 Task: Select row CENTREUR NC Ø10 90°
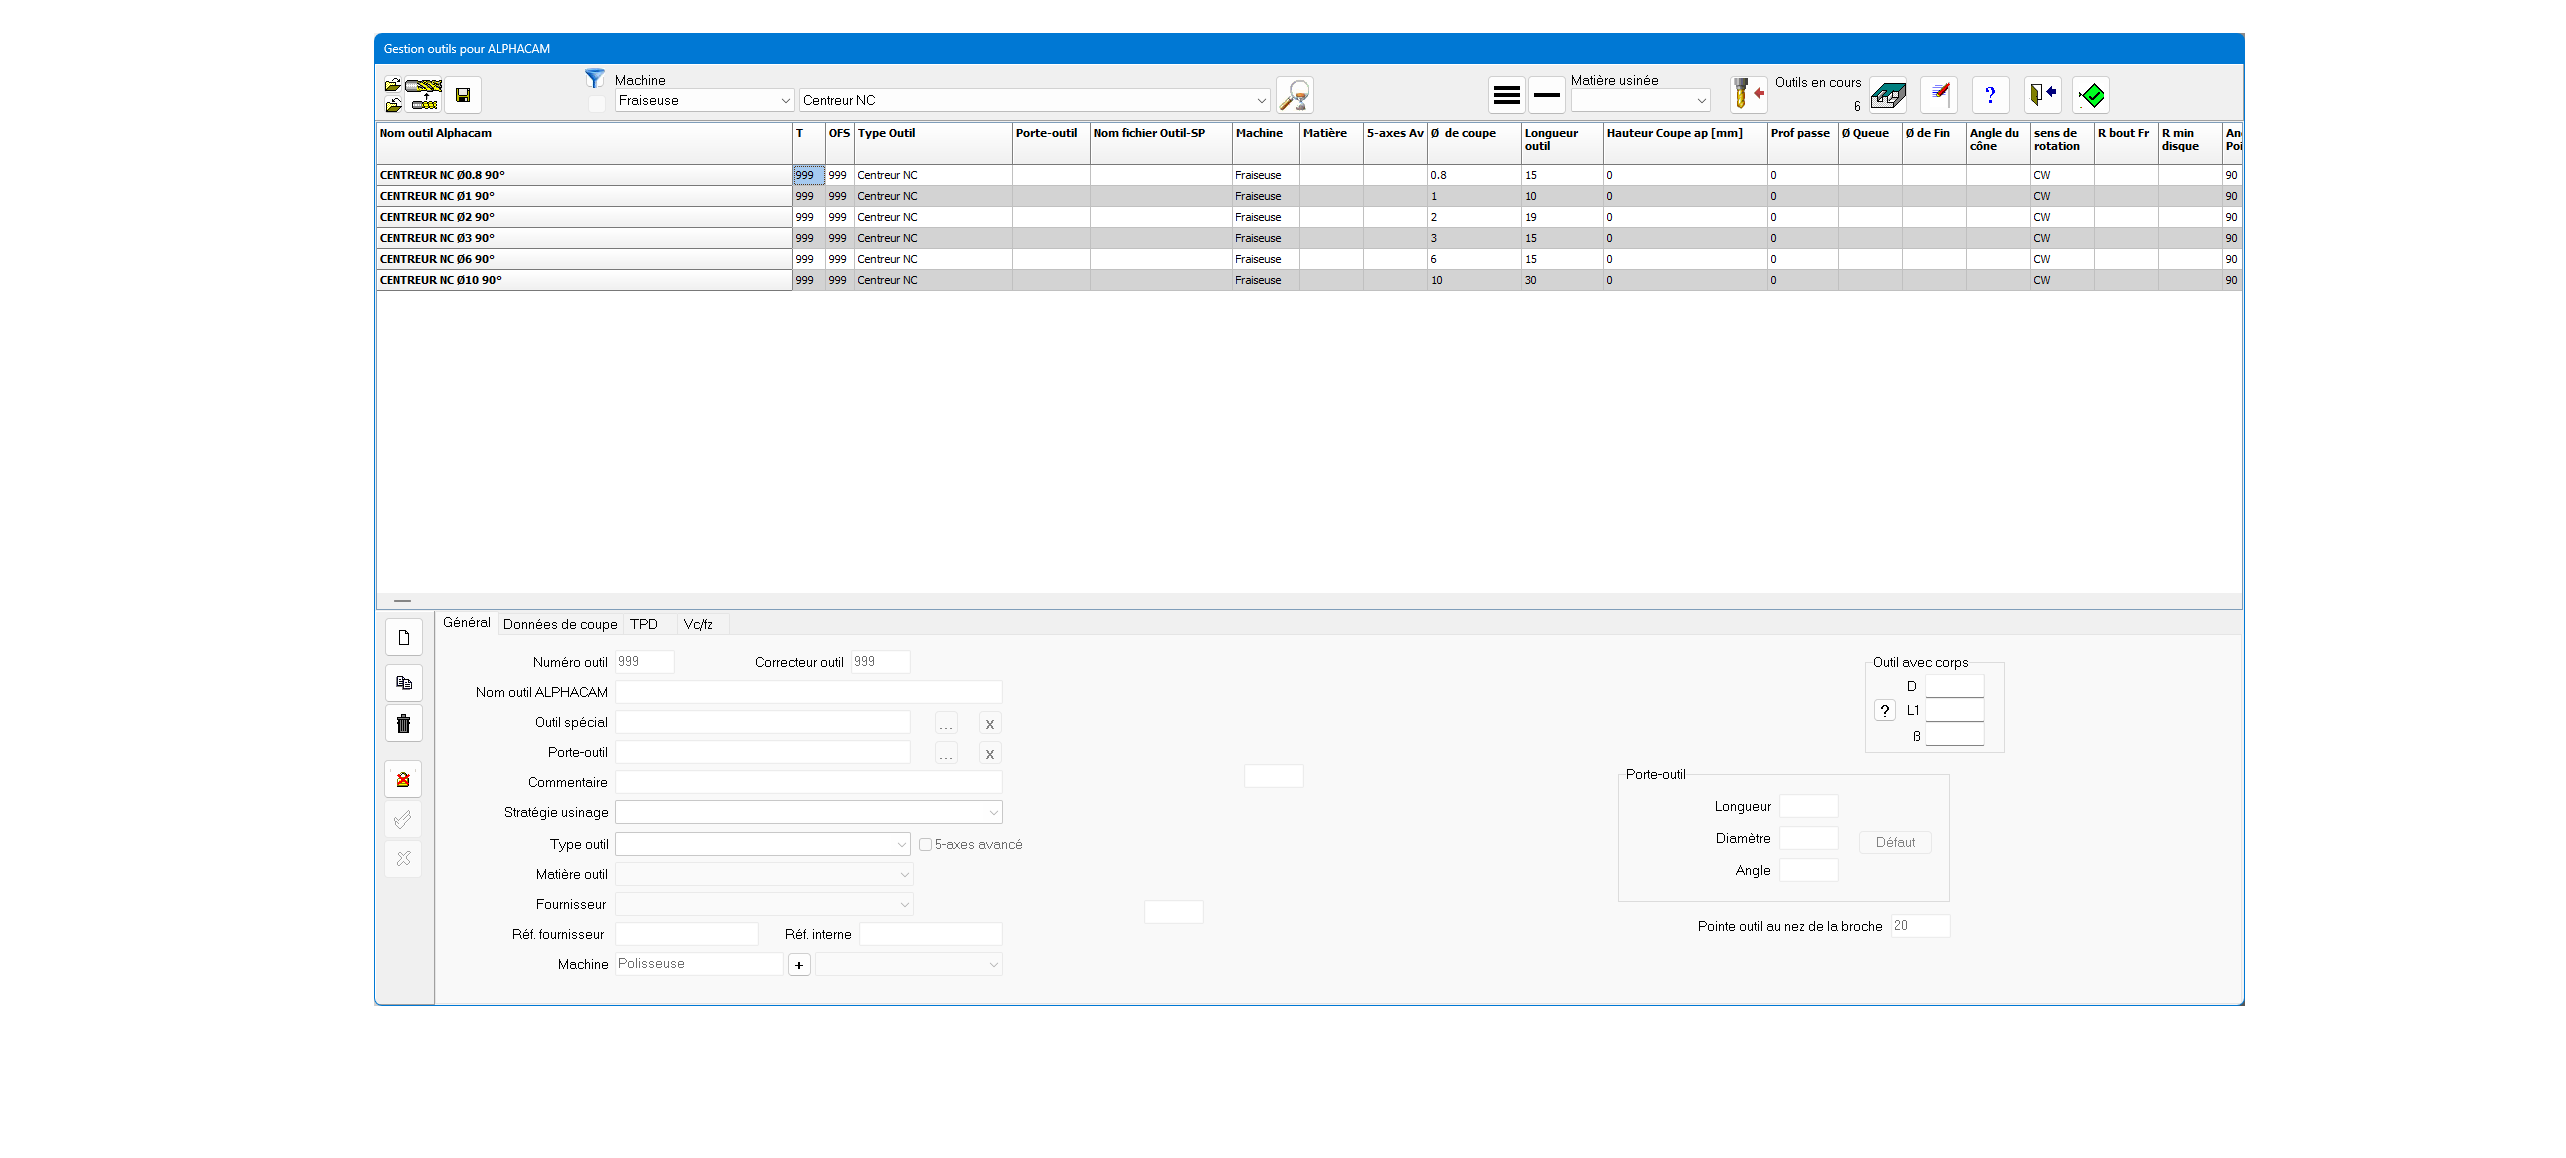coord(1309,280)
